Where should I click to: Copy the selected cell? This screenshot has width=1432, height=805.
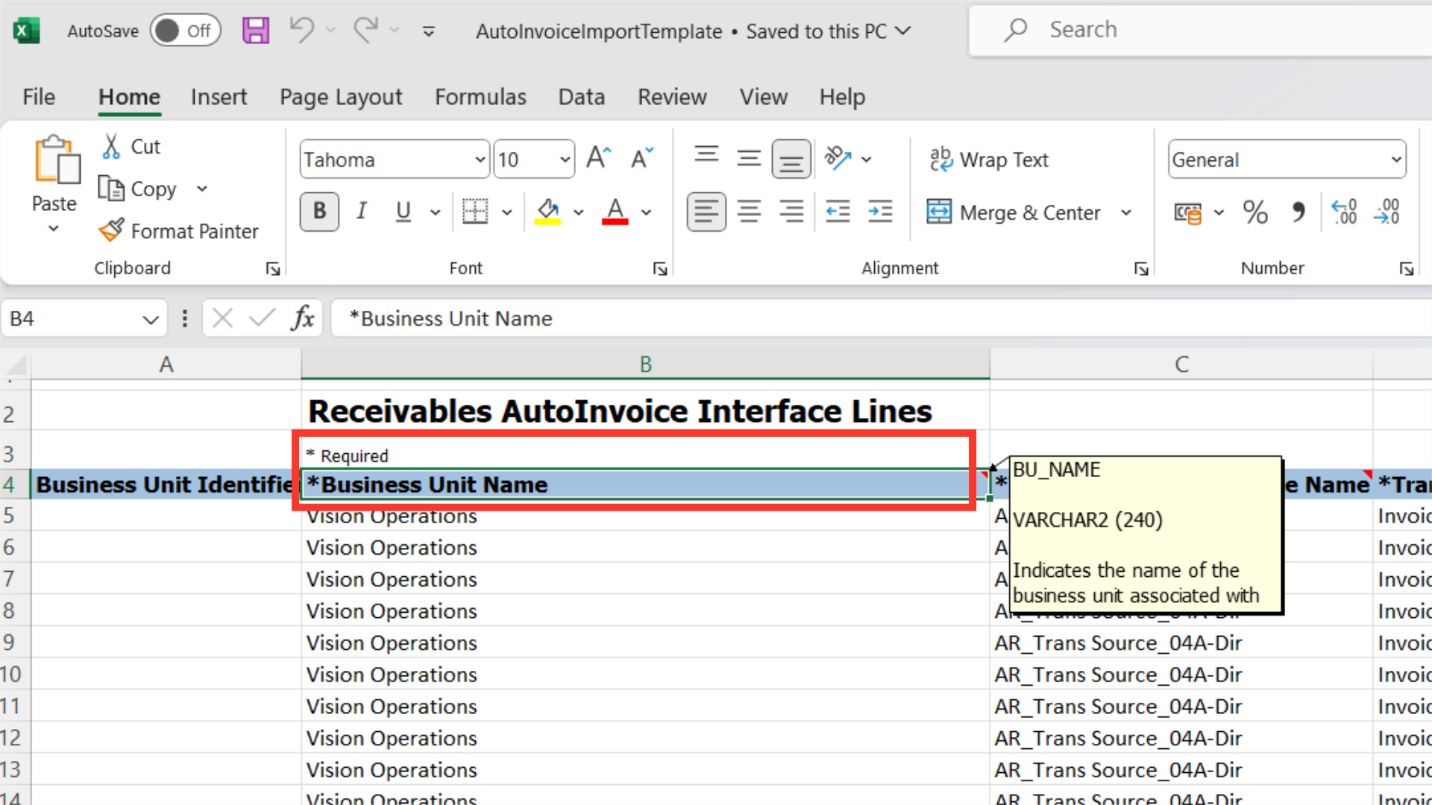[x=139, y=189]
